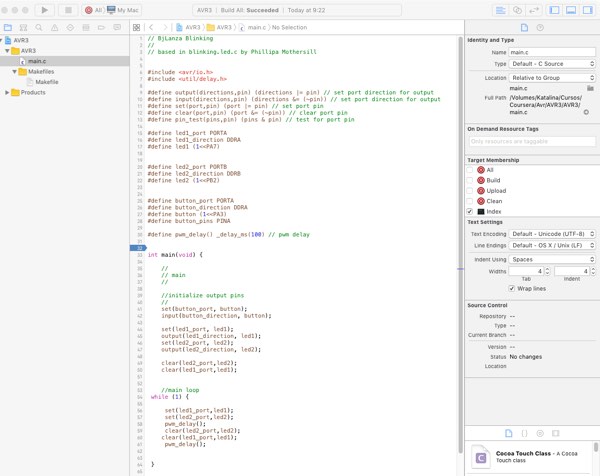
Task: Toggle Upload target membership checkbox
Action: pyautogui.click(x=470, y=191)
